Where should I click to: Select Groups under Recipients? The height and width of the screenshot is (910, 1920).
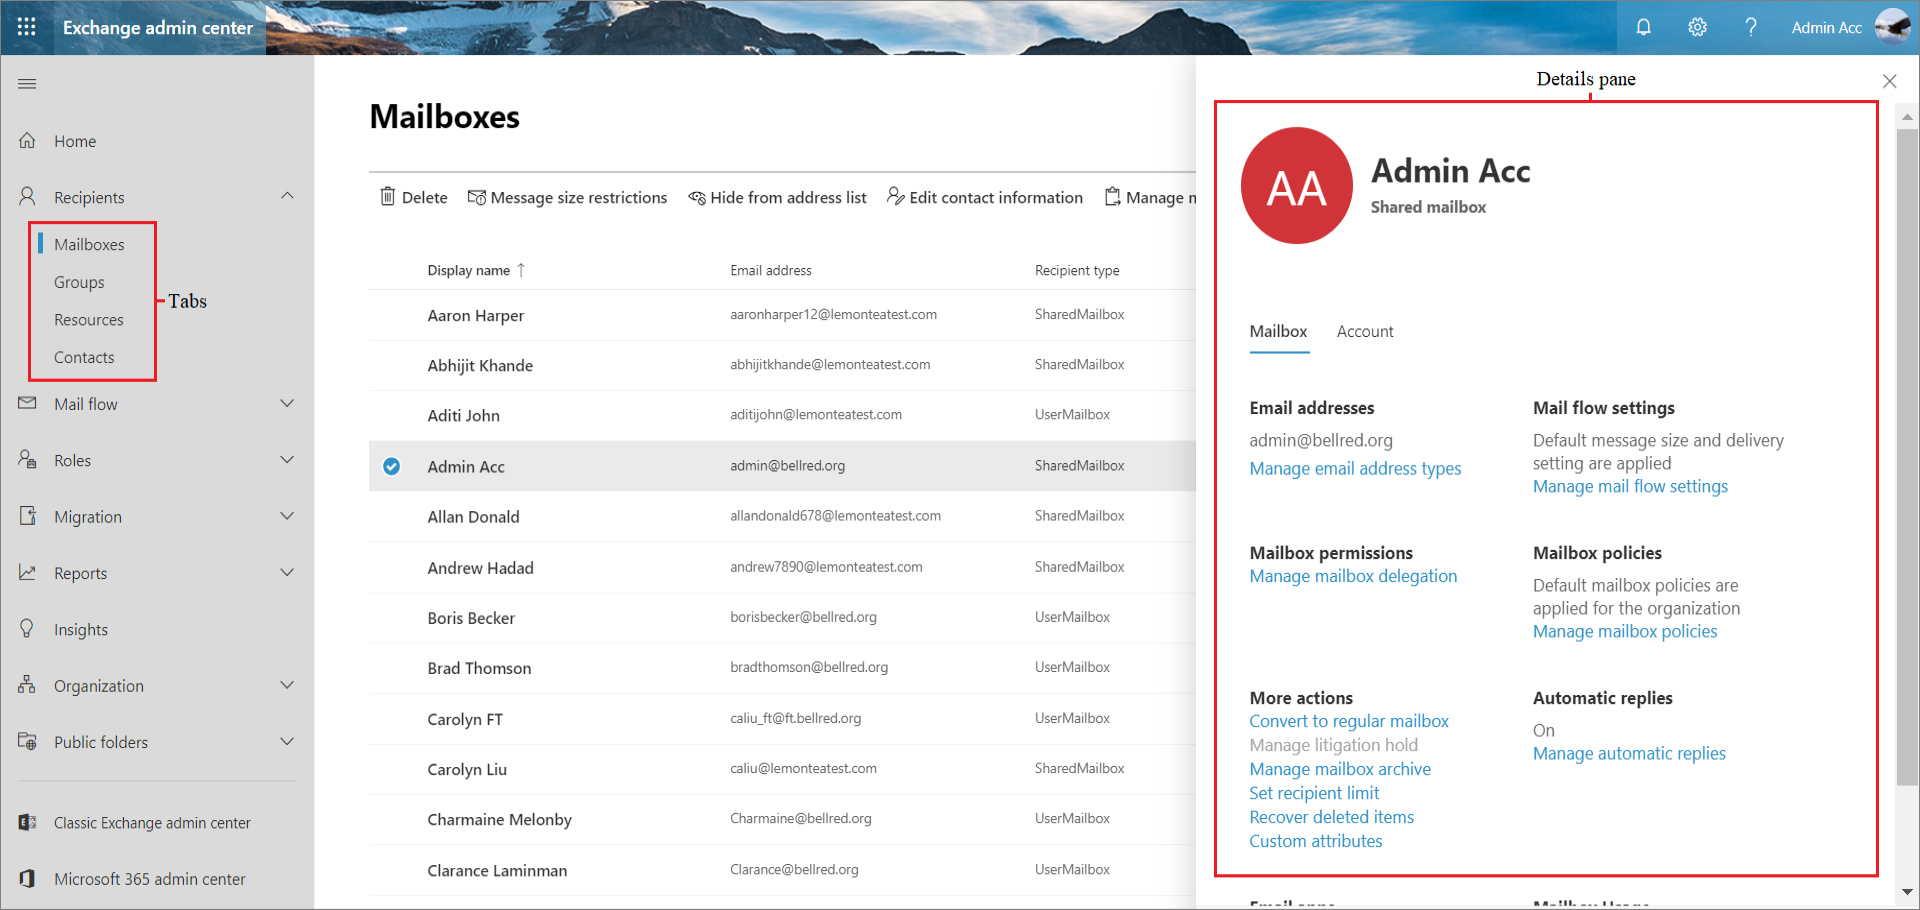79,283
